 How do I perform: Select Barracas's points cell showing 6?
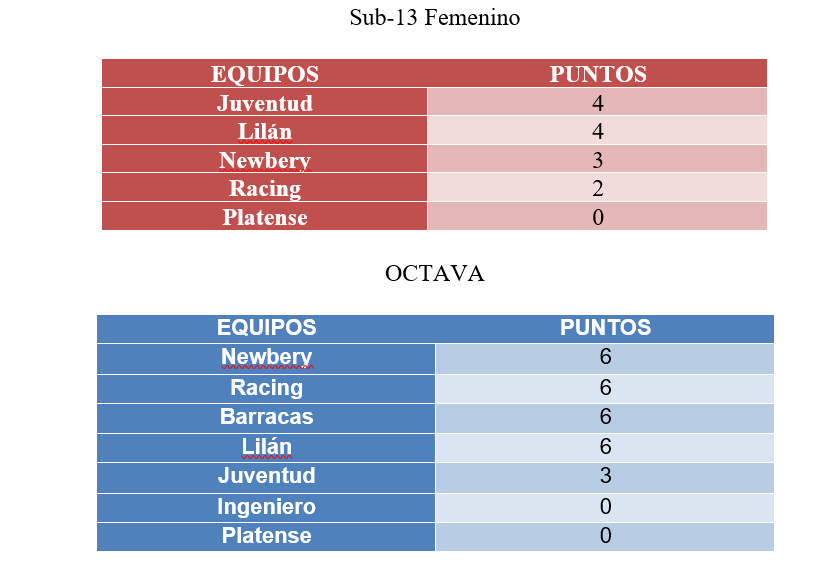click(x=605, y=417)
